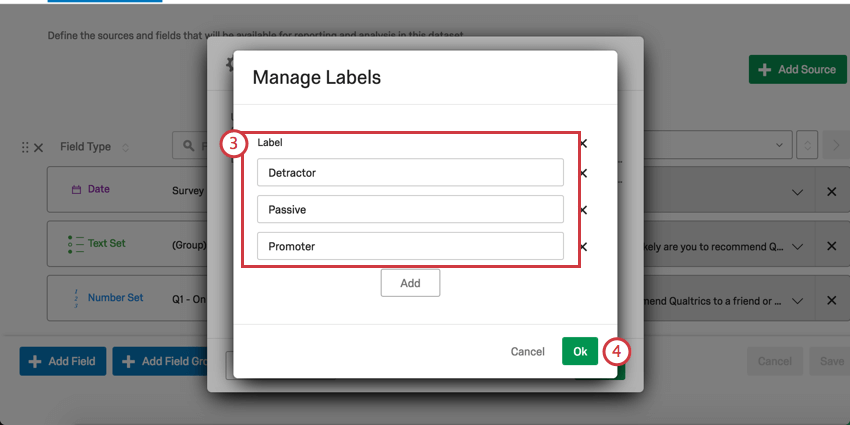Delete the Text Set field row
The width and height of the screenshot is (850, 425).
(x=831, y=246)
